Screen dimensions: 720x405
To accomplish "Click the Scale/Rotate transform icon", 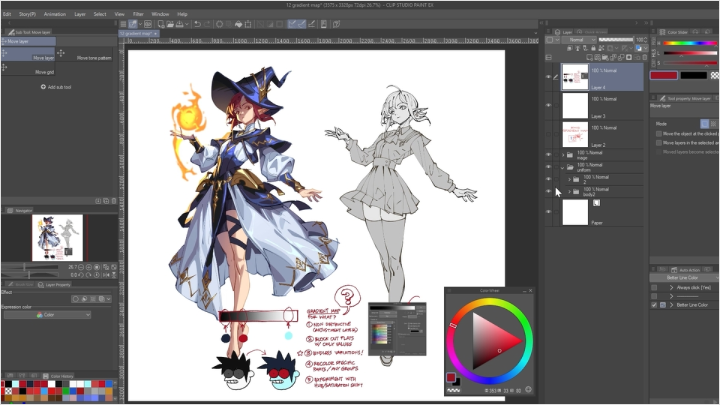I will [248, 24].
